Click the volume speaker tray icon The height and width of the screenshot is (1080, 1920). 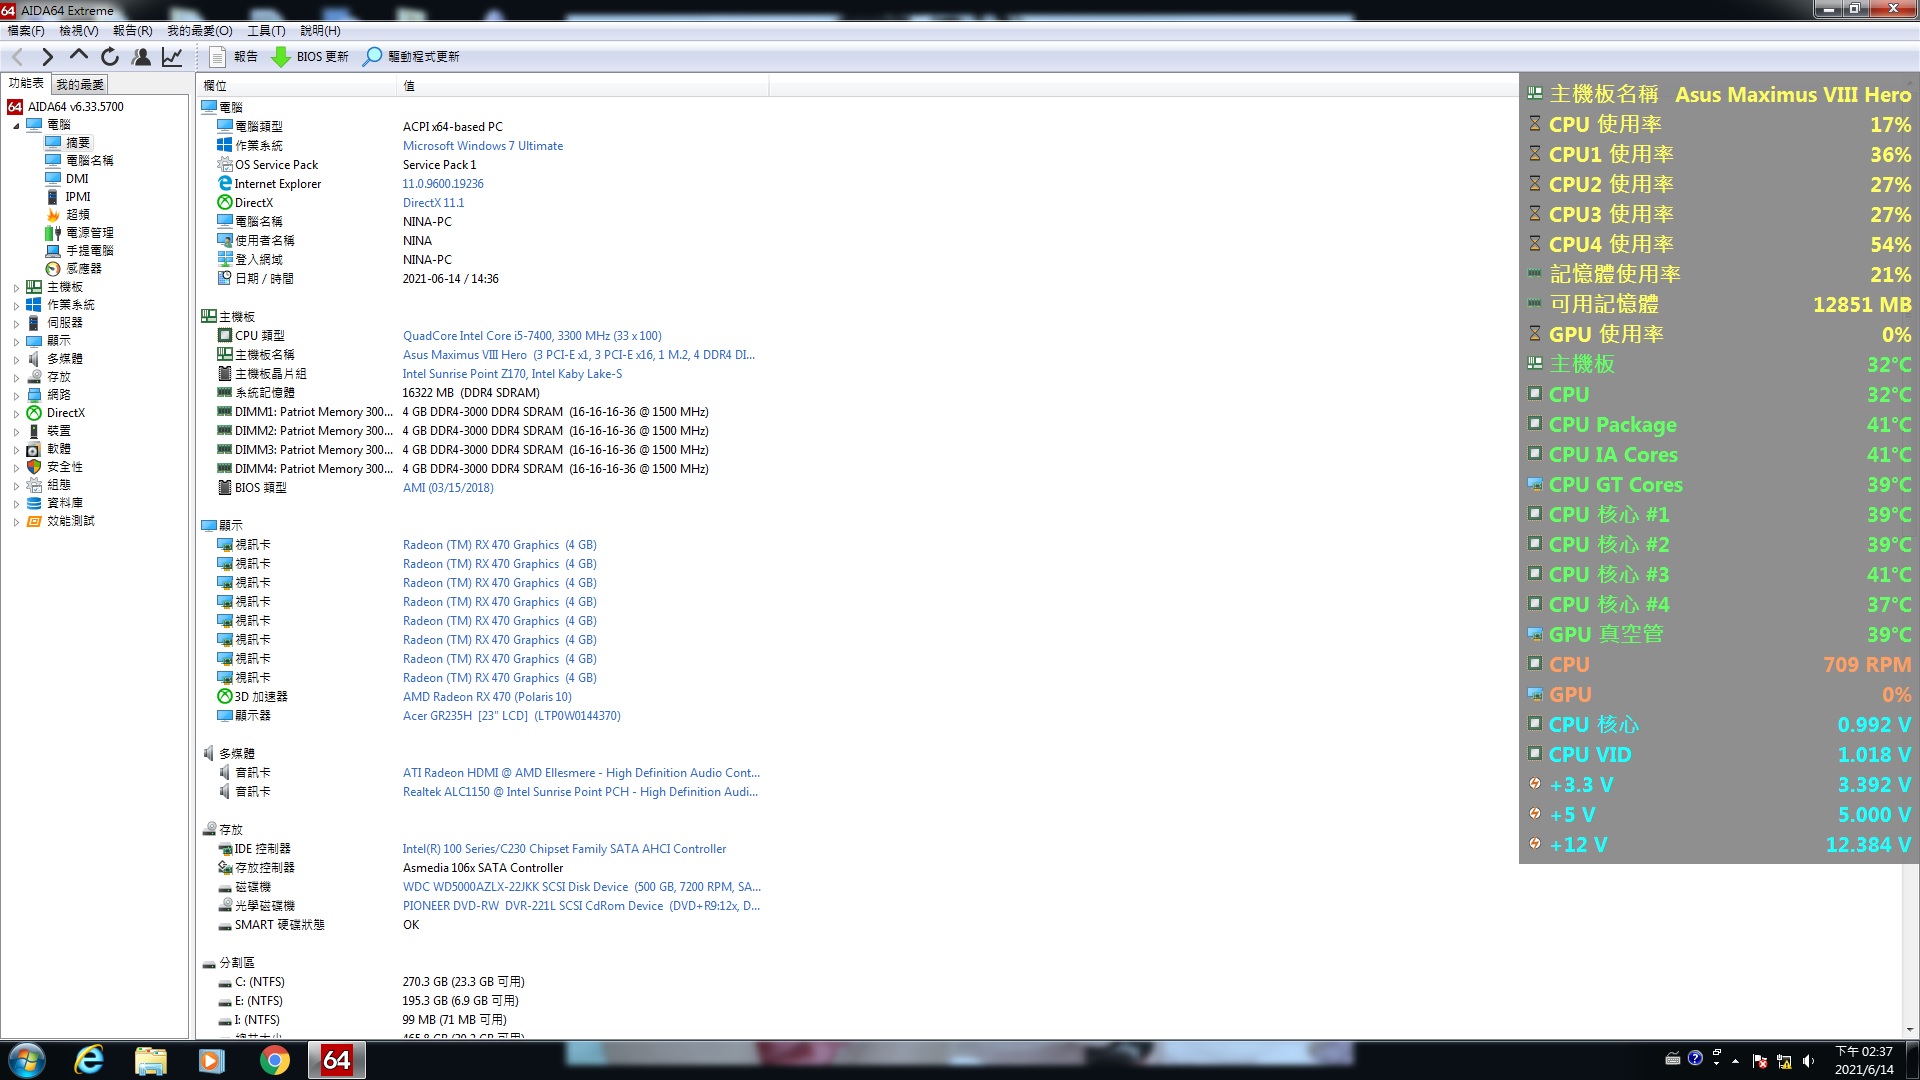coord(1807,1061)
